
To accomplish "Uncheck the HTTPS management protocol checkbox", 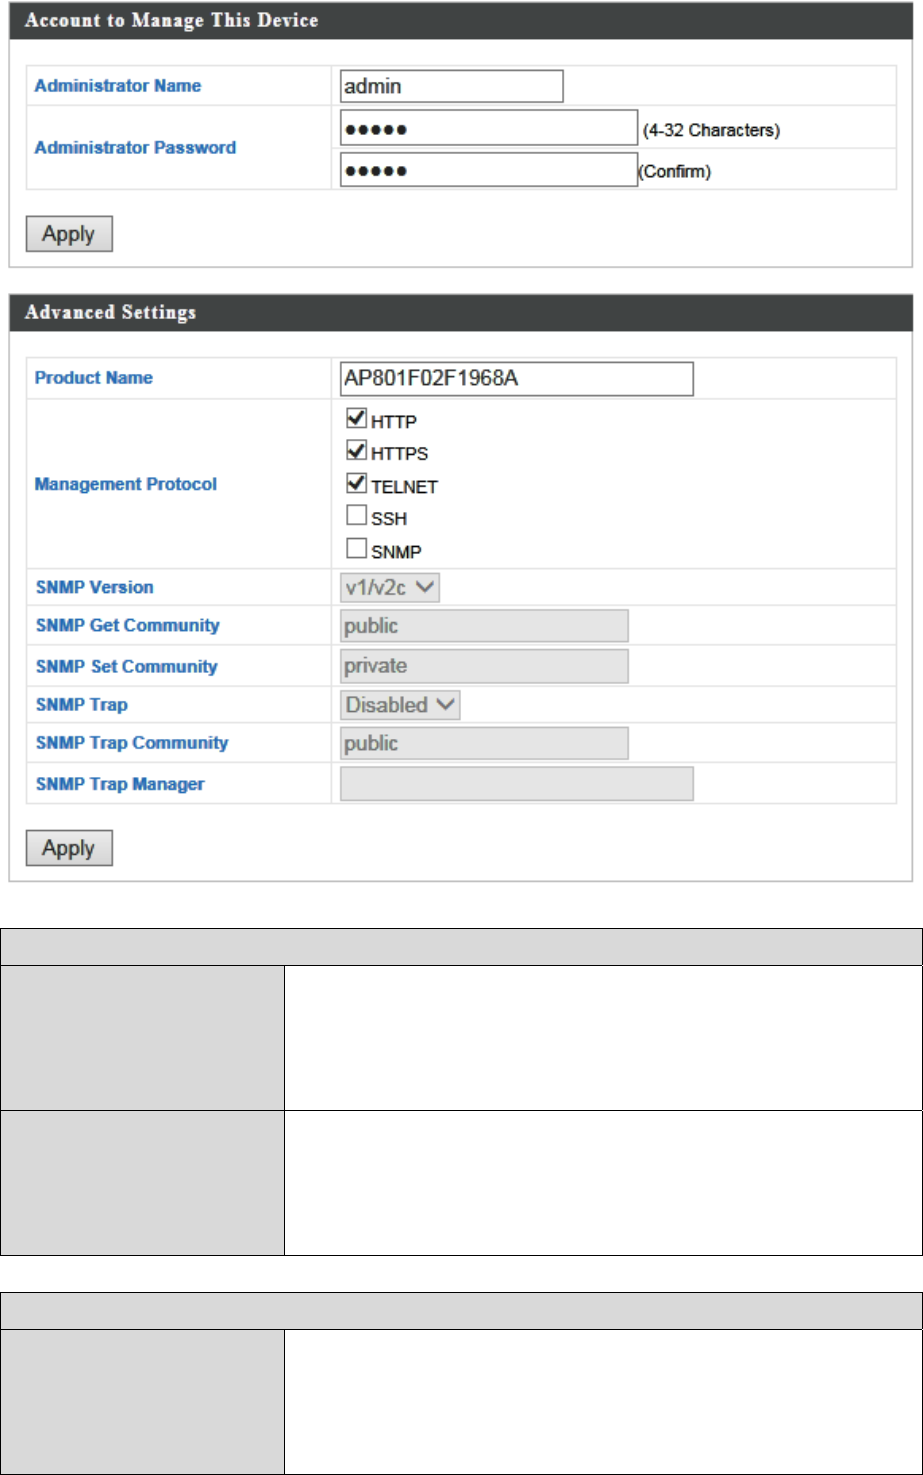I will tap(355, 452).
